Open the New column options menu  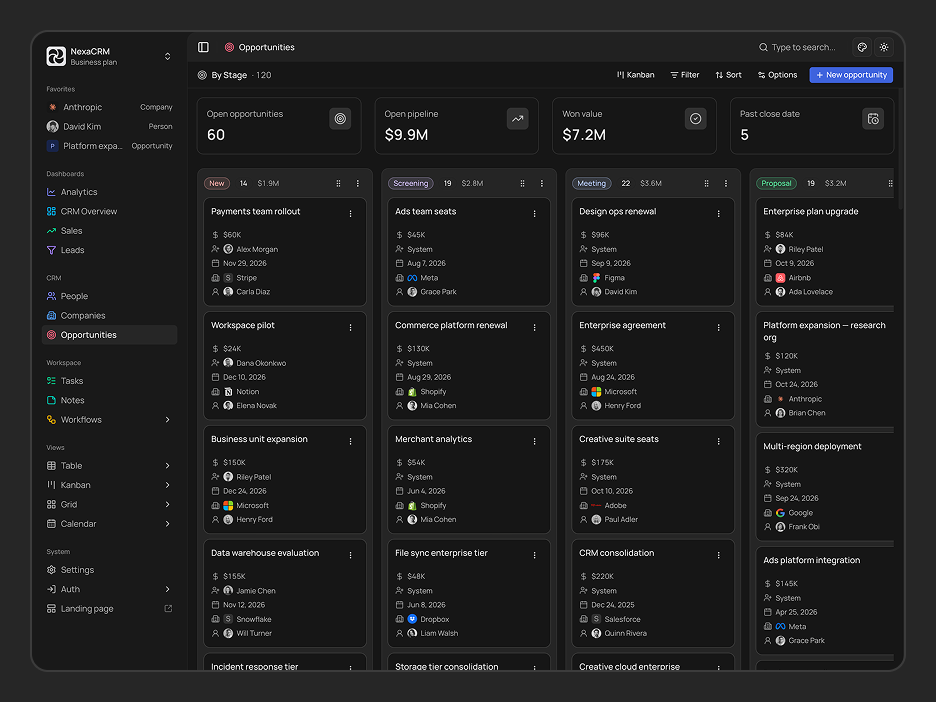pyautogui.click(x=358, y=184)
